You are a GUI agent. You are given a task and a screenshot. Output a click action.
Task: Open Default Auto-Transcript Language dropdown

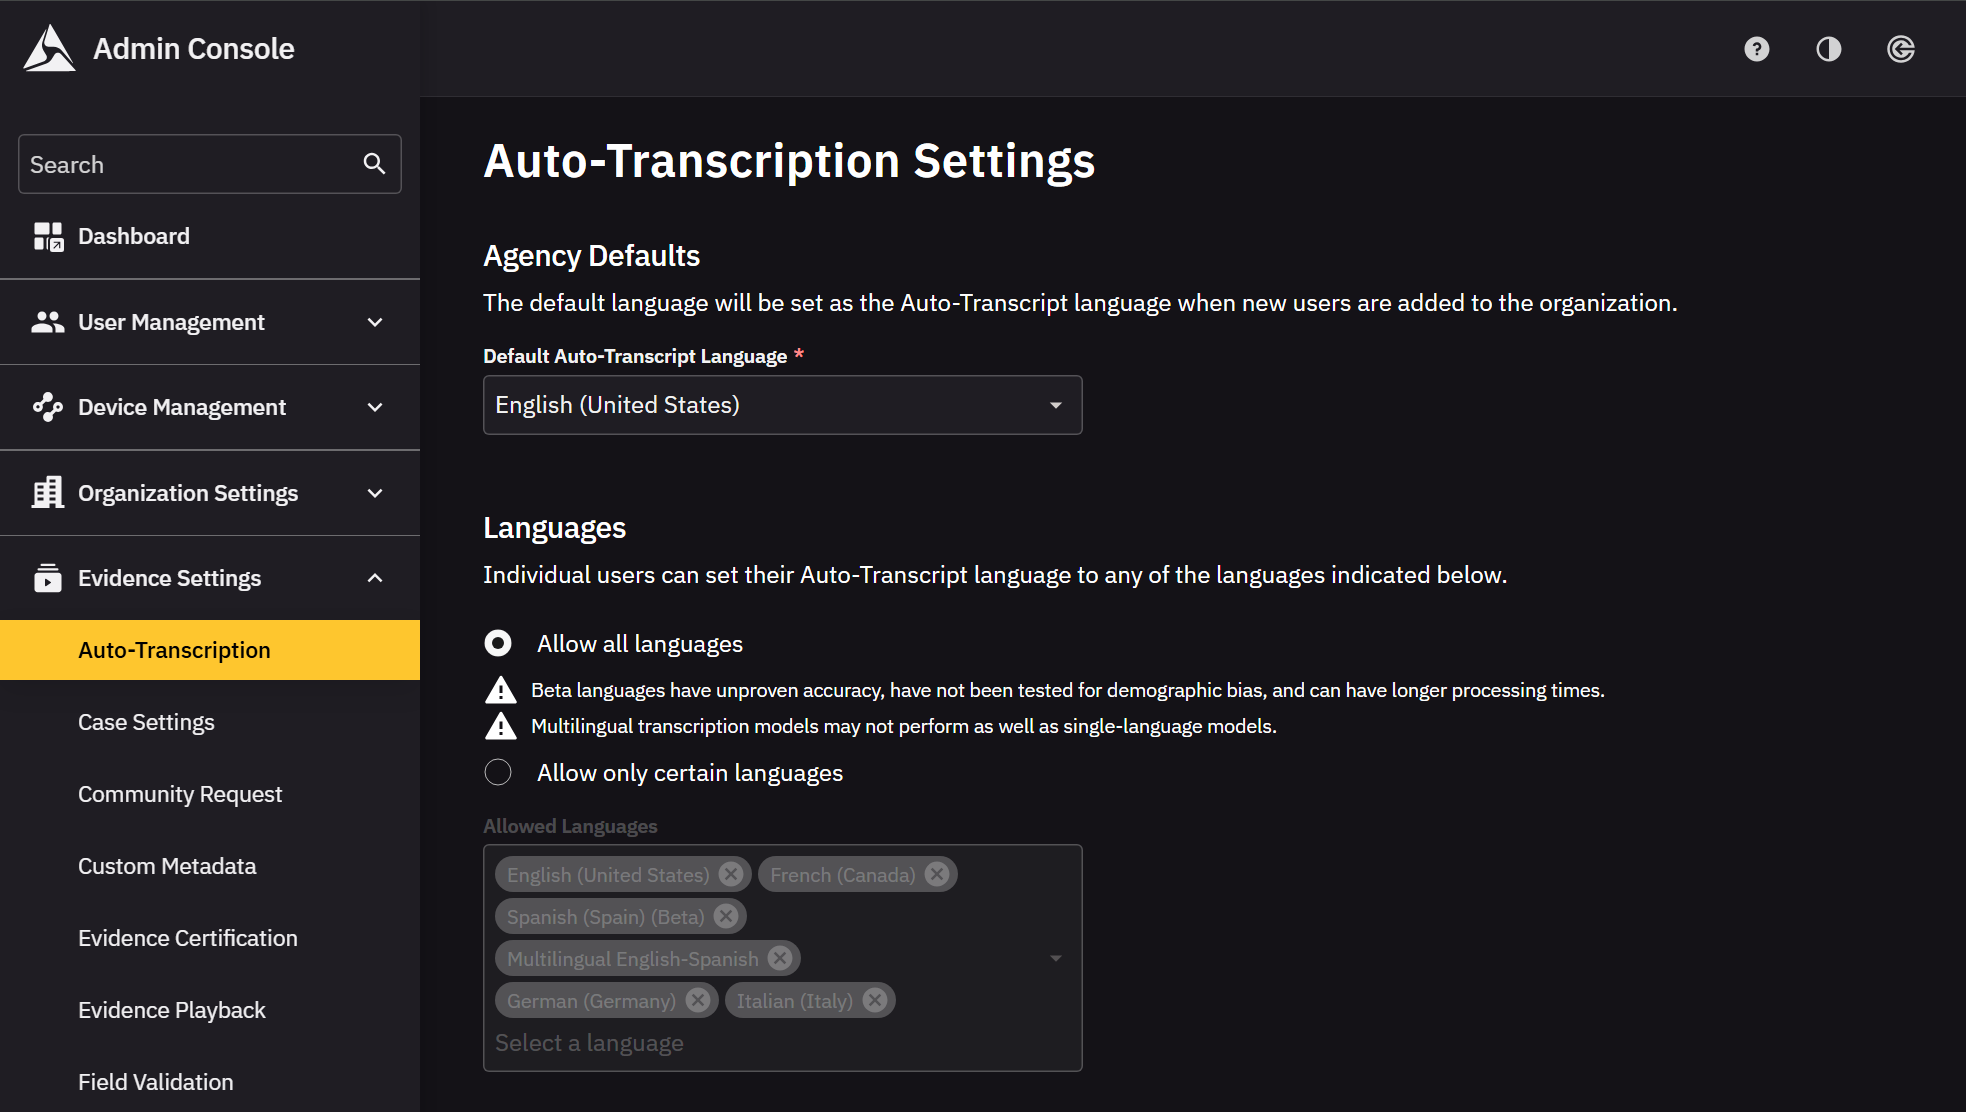tap(782, 405)
